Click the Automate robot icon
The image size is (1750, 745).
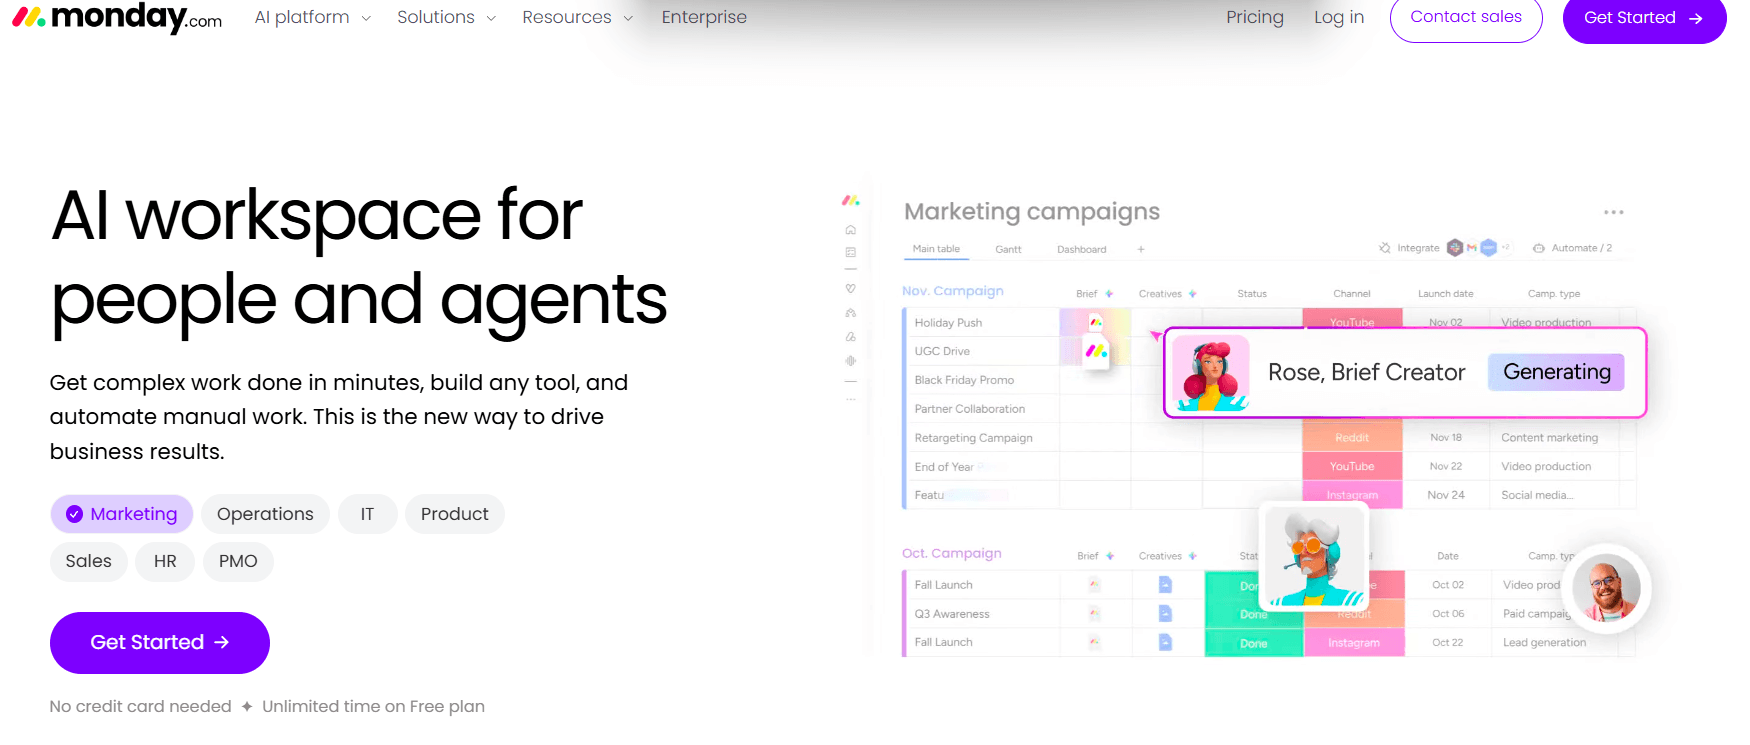(x=1539, y=248)
